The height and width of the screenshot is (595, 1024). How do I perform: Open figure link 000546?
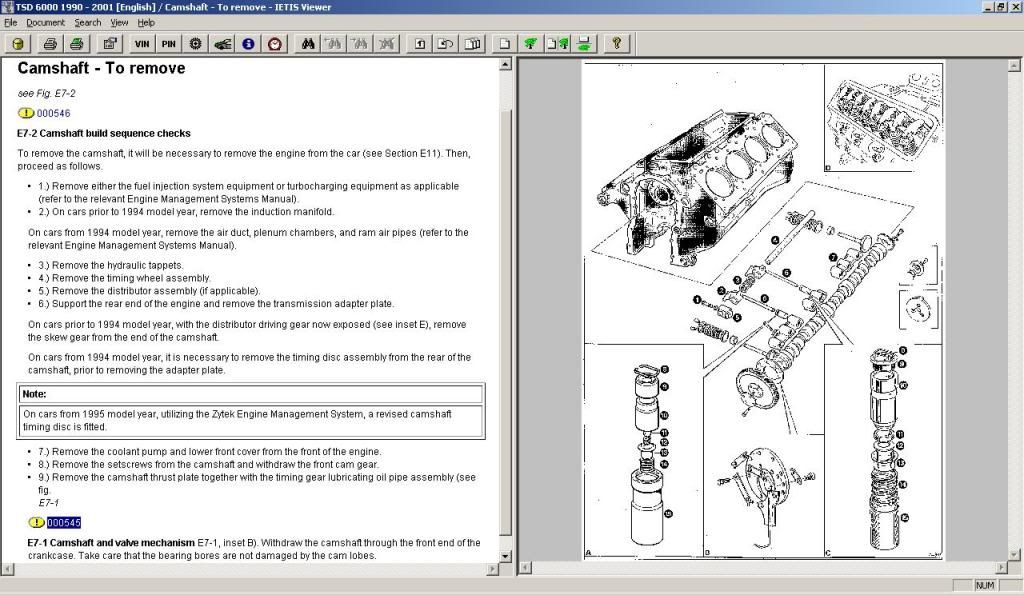tap(53, 113)
